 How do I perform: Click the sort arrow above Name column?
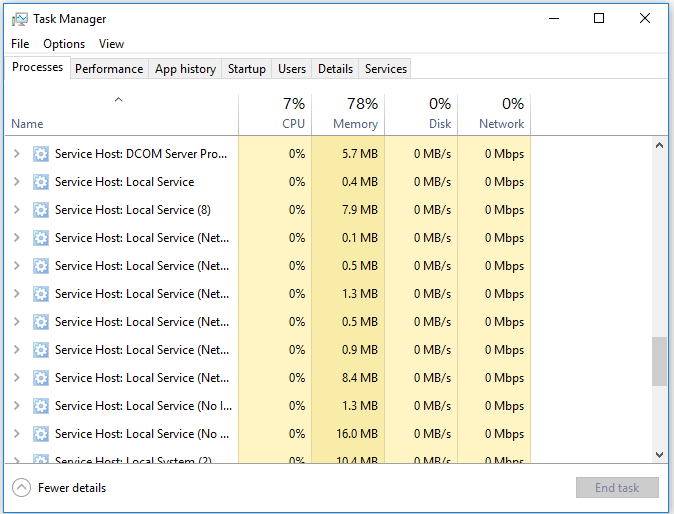point(119,99)
